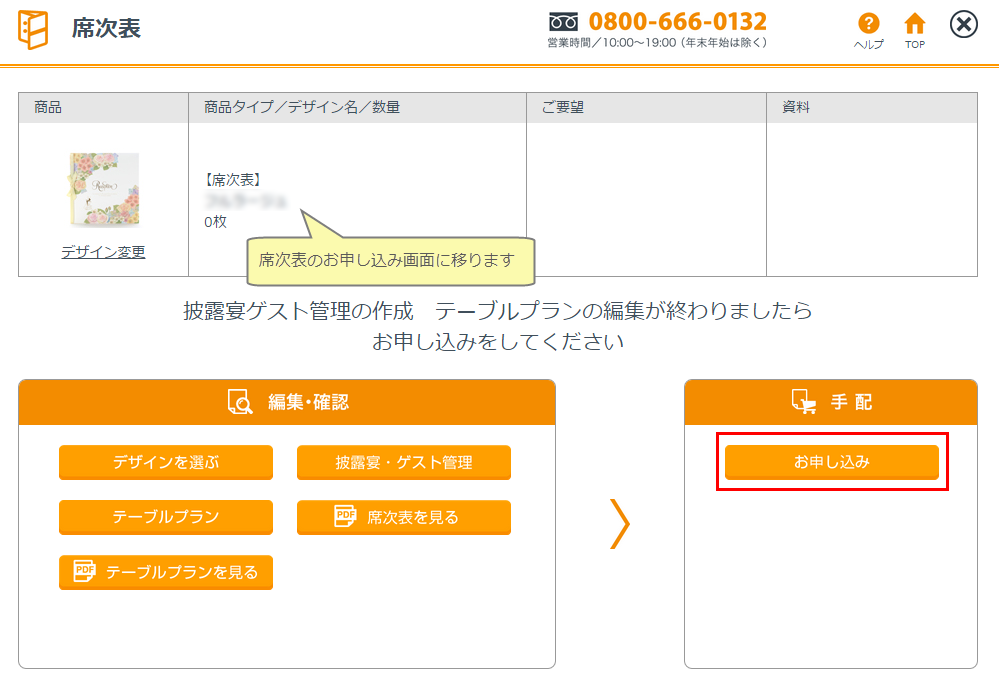Viewport: 999px width, 688px height.
Task: Click the orange right chevron arrow
Action: pyautogui.click(x=620, y=523)
